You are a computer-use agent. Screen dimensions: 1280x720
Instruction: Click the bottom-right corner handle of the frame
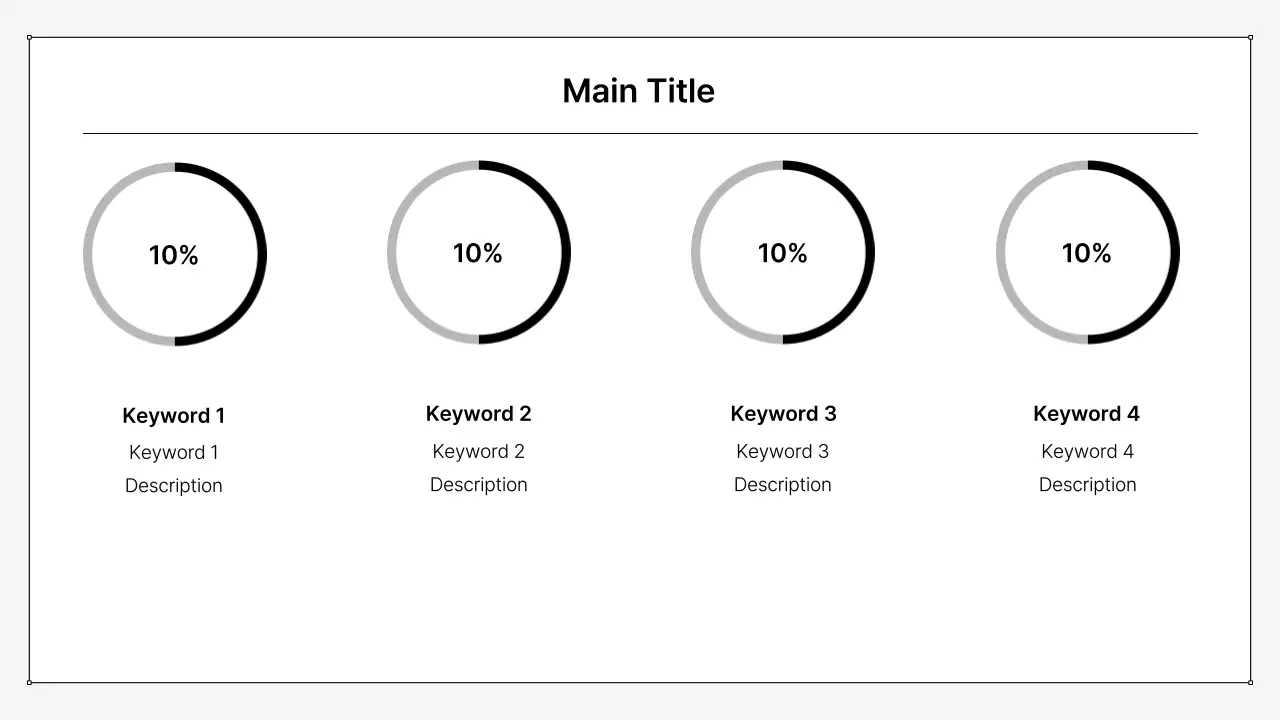coord(1251,683)
